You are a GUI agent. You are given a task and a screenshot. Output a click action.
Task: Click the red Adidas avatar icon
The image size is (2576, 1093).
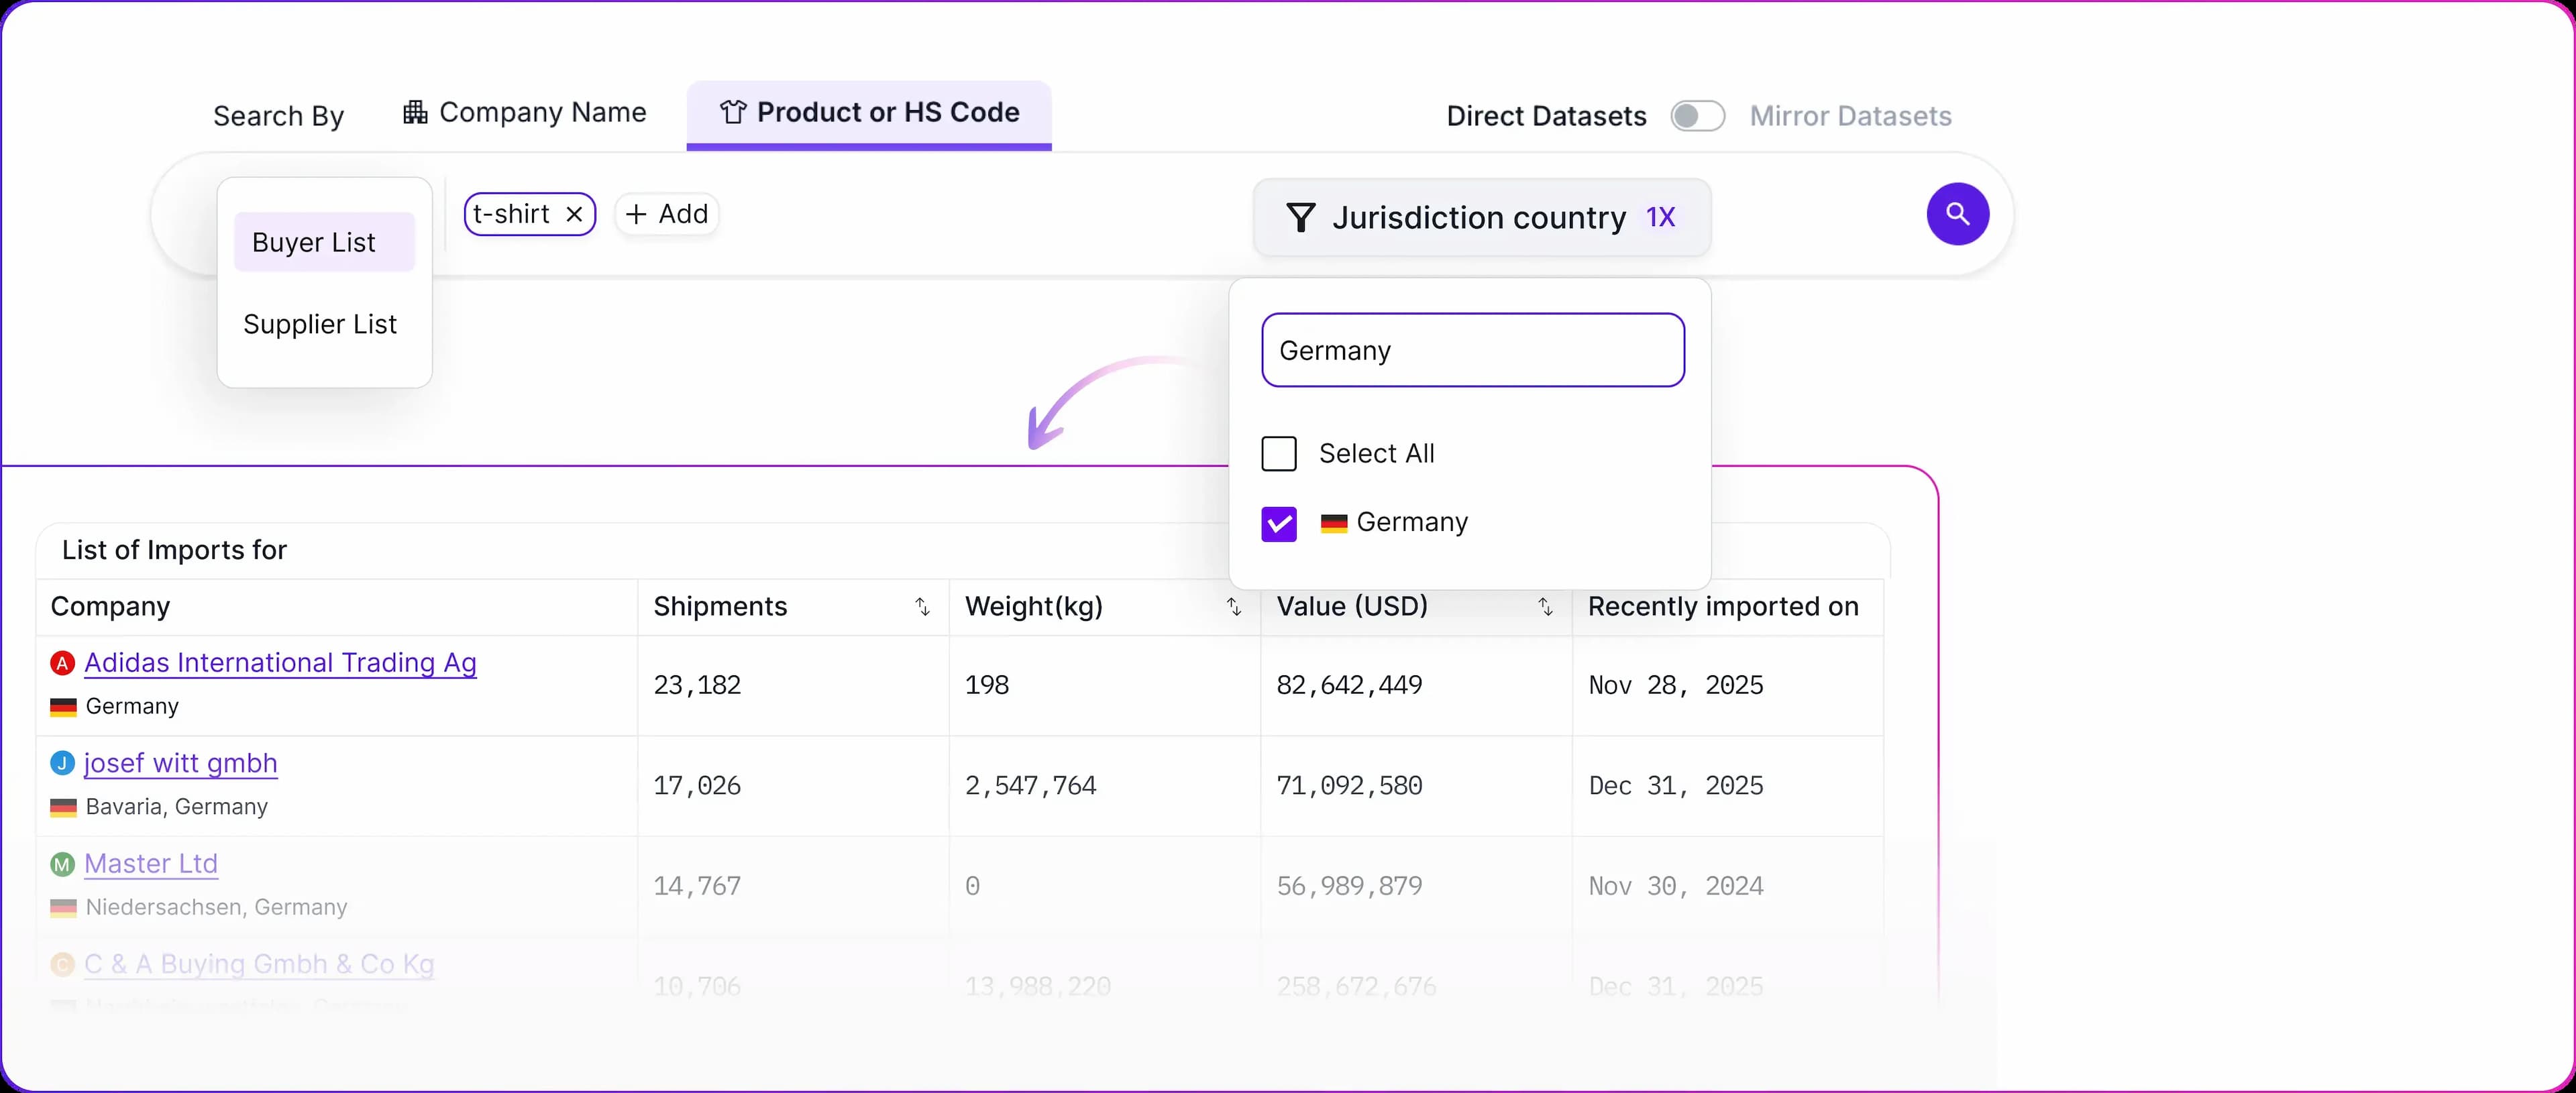(63, 663)
